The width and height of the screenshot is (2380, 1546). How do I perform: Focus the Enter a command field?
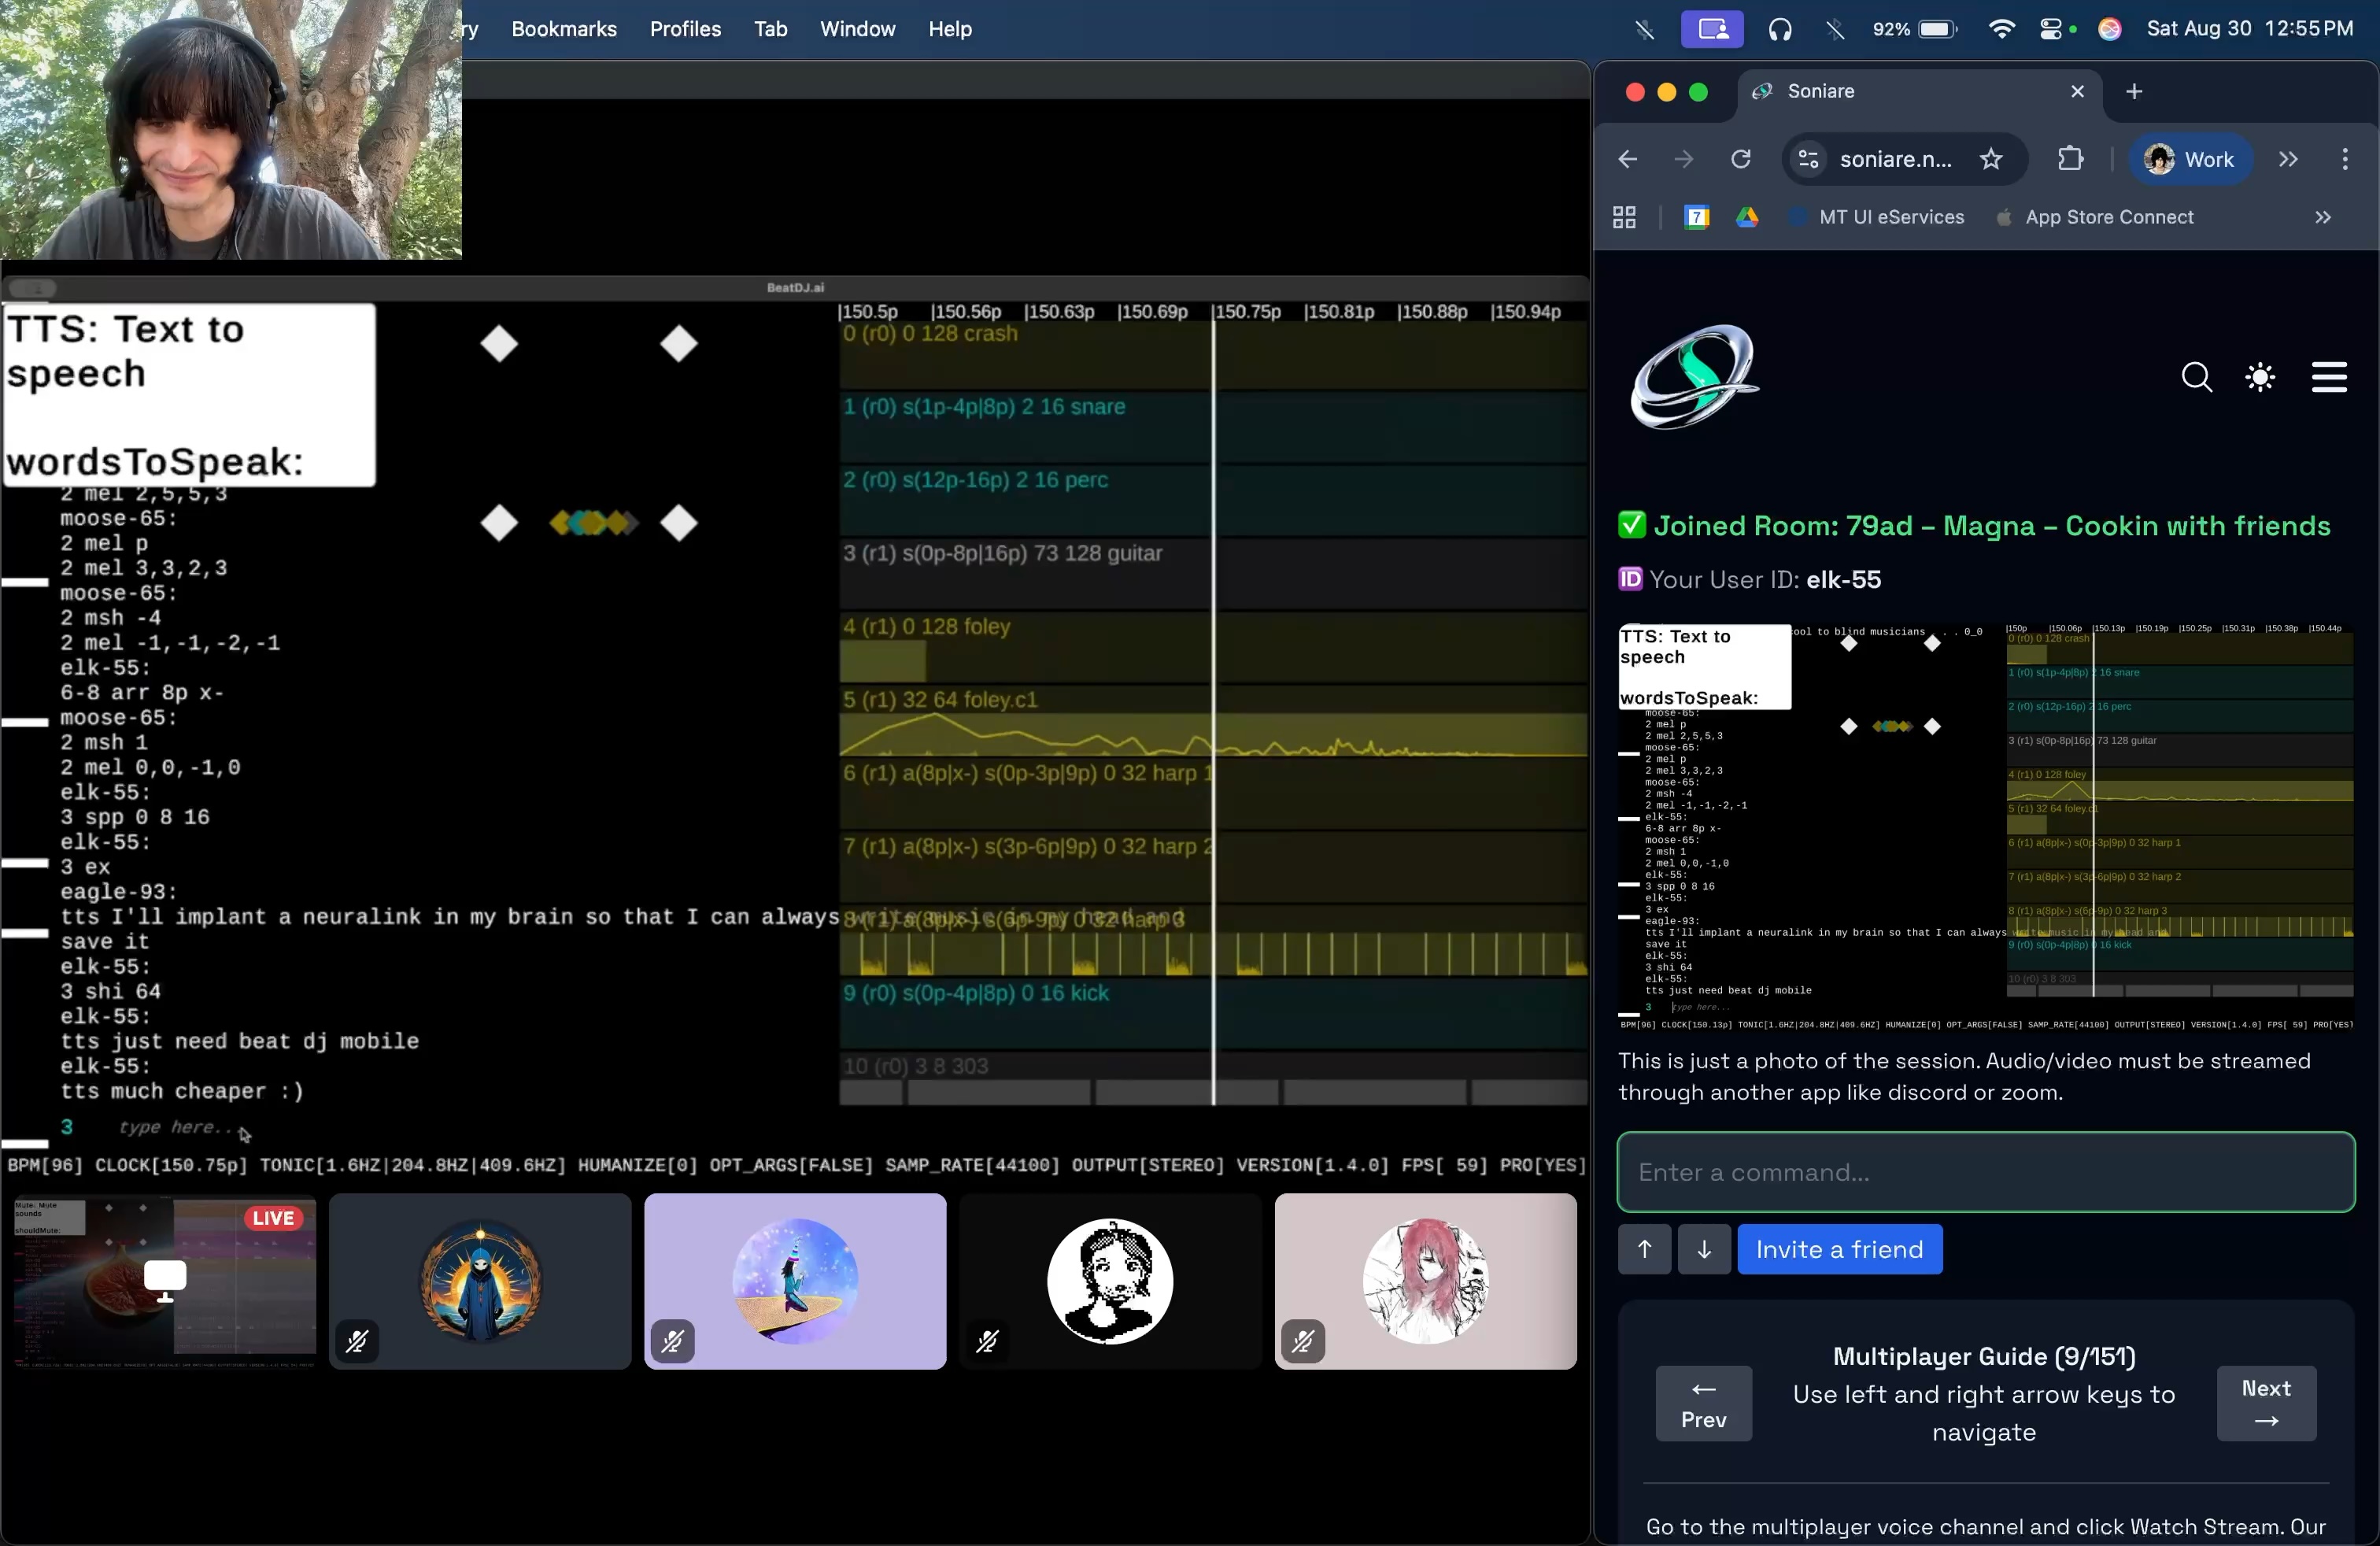[x=1985, y=1172]
